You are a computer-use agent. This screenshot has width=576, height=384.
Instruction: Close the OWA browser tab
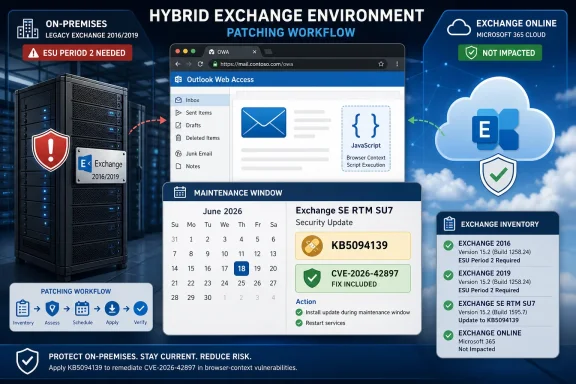(x=254, y=52)
